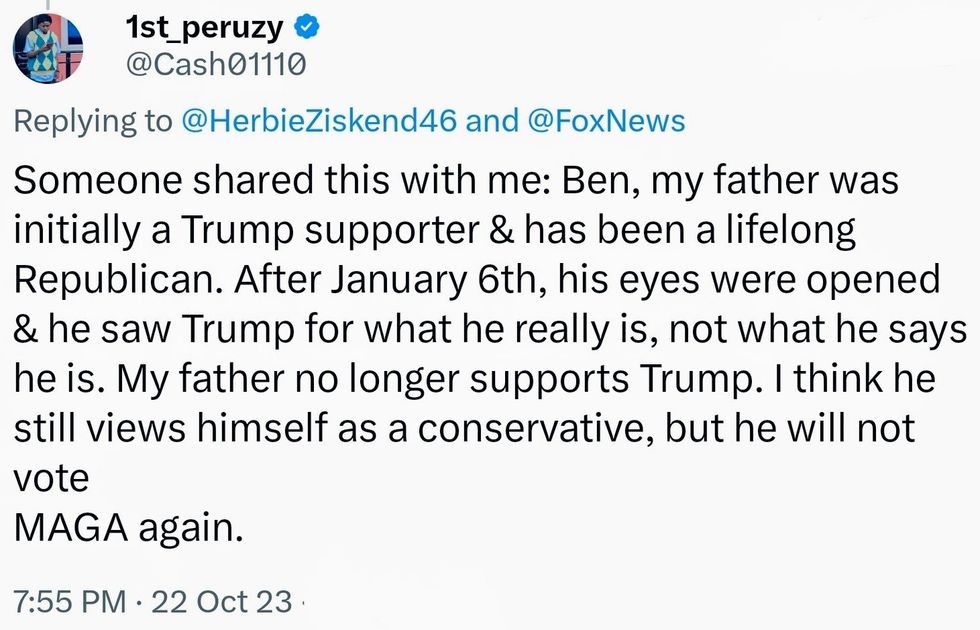Click the lone word "vote" line

pos(51,479)
